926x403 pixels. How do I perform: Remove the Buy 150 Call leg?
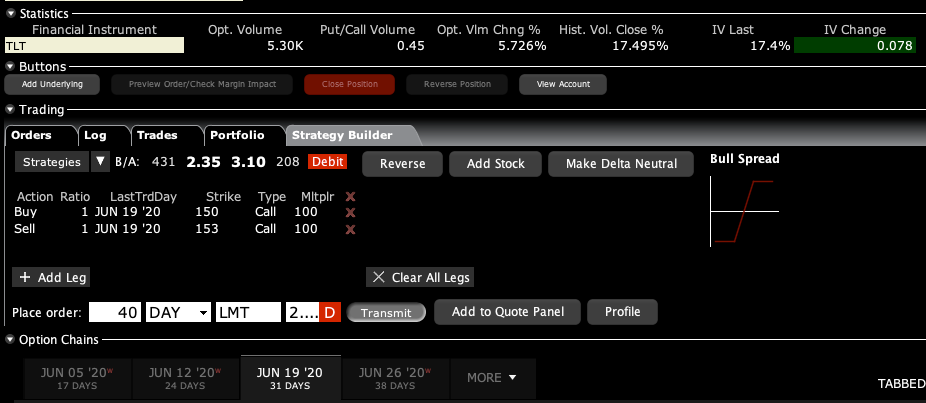(350, 213)
